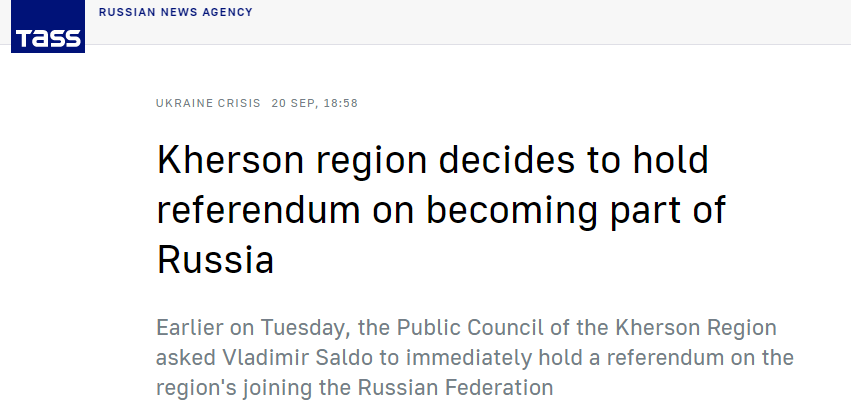The height and width of the screenshot is (408, 851).
Task: Click "Russia" on the headline's last line
Action: tap(215, 260)
